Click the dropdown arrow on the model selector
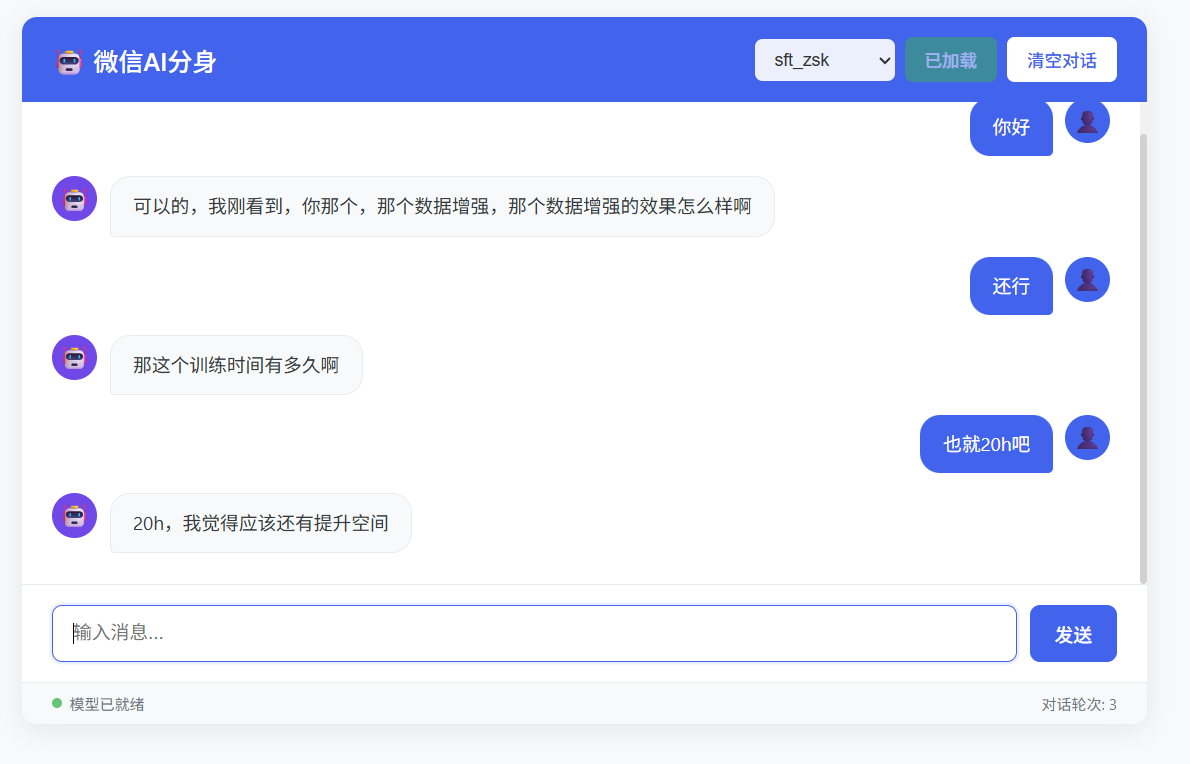 tap(883, 59)
